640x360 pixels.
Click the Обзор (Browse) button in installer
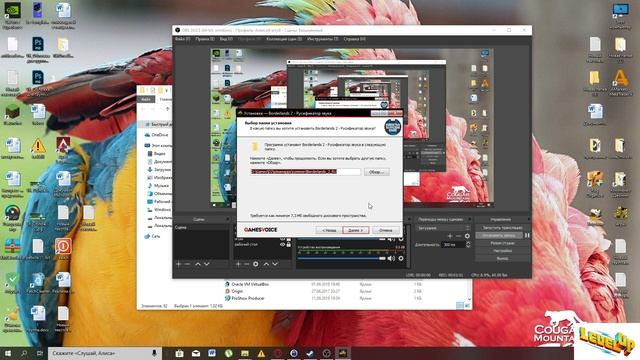tap(376, 172)
